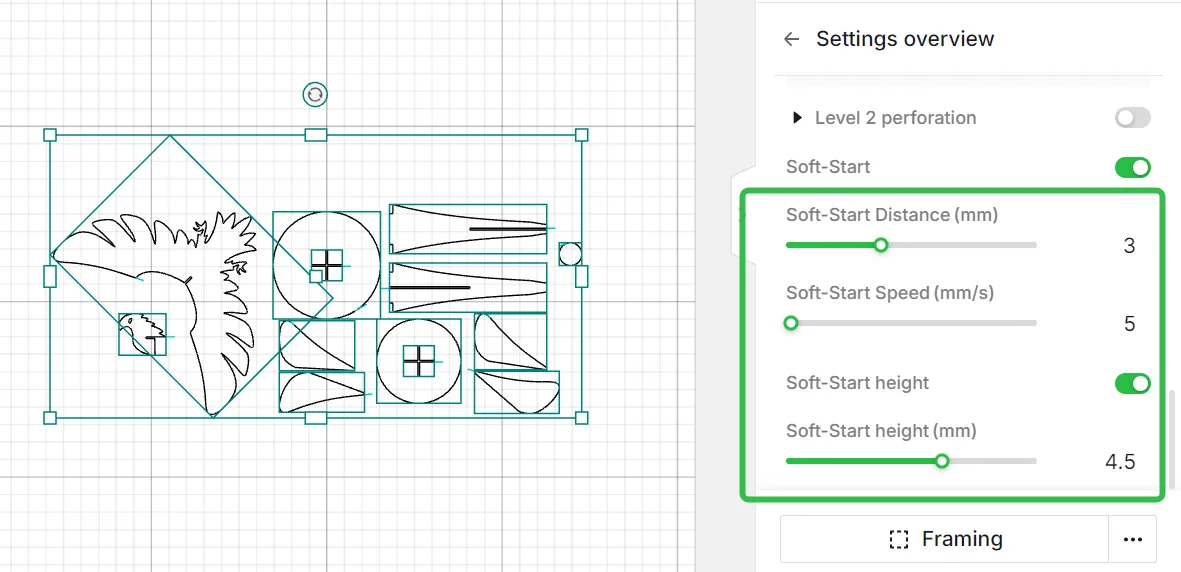Click the rotate handle above the selection
Screen dimensions: 1181x572
315,94
